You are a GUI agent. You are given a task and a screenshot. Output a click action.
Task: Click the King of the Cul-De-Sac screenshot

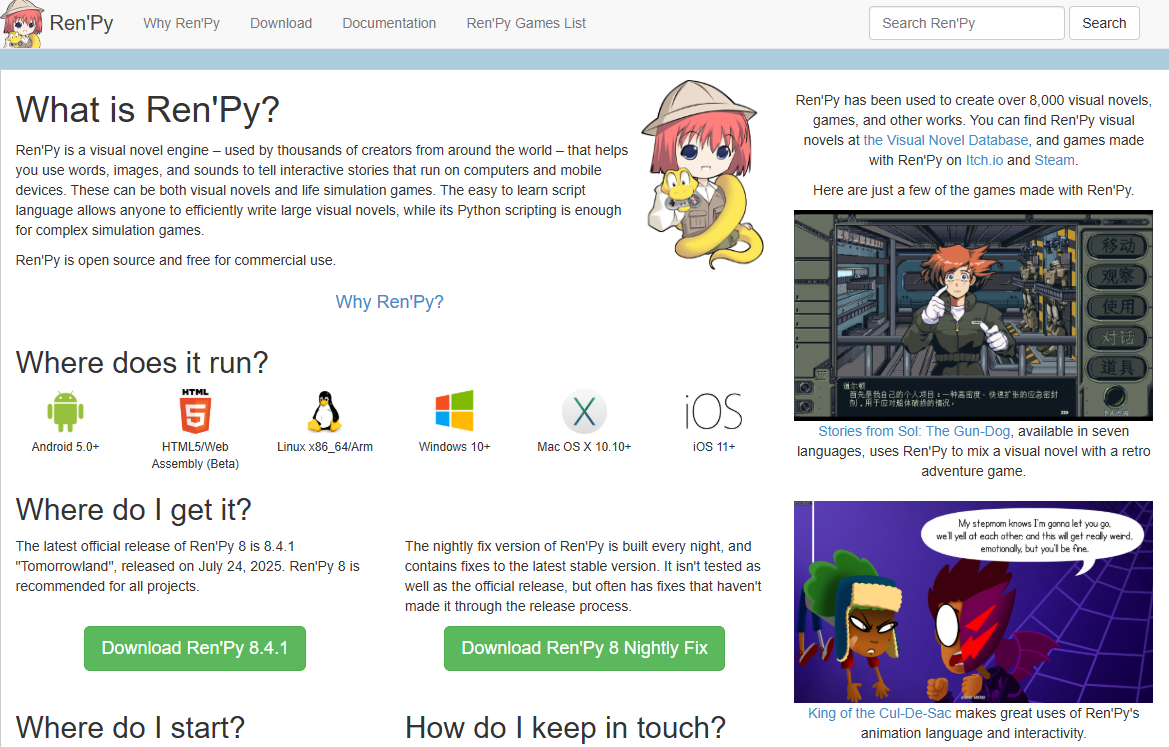click(974, 602)
